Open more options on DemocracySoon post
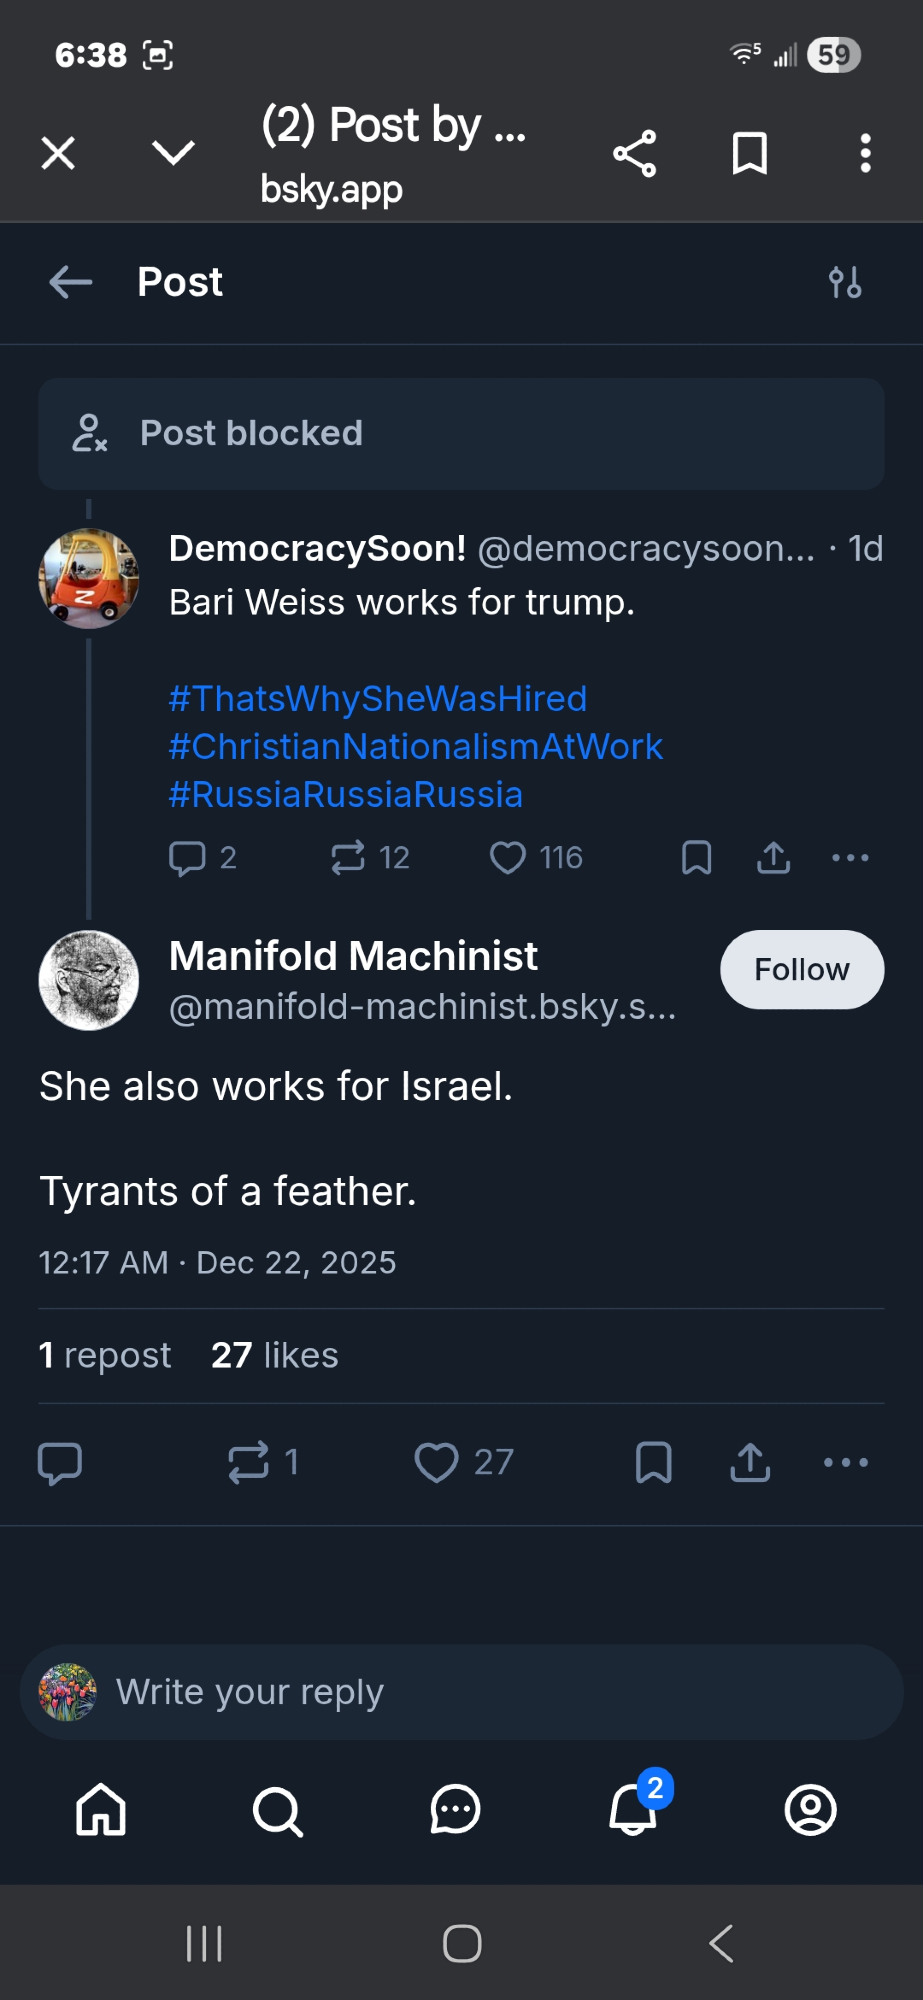 pyautogui.click(x=850, y=858)
